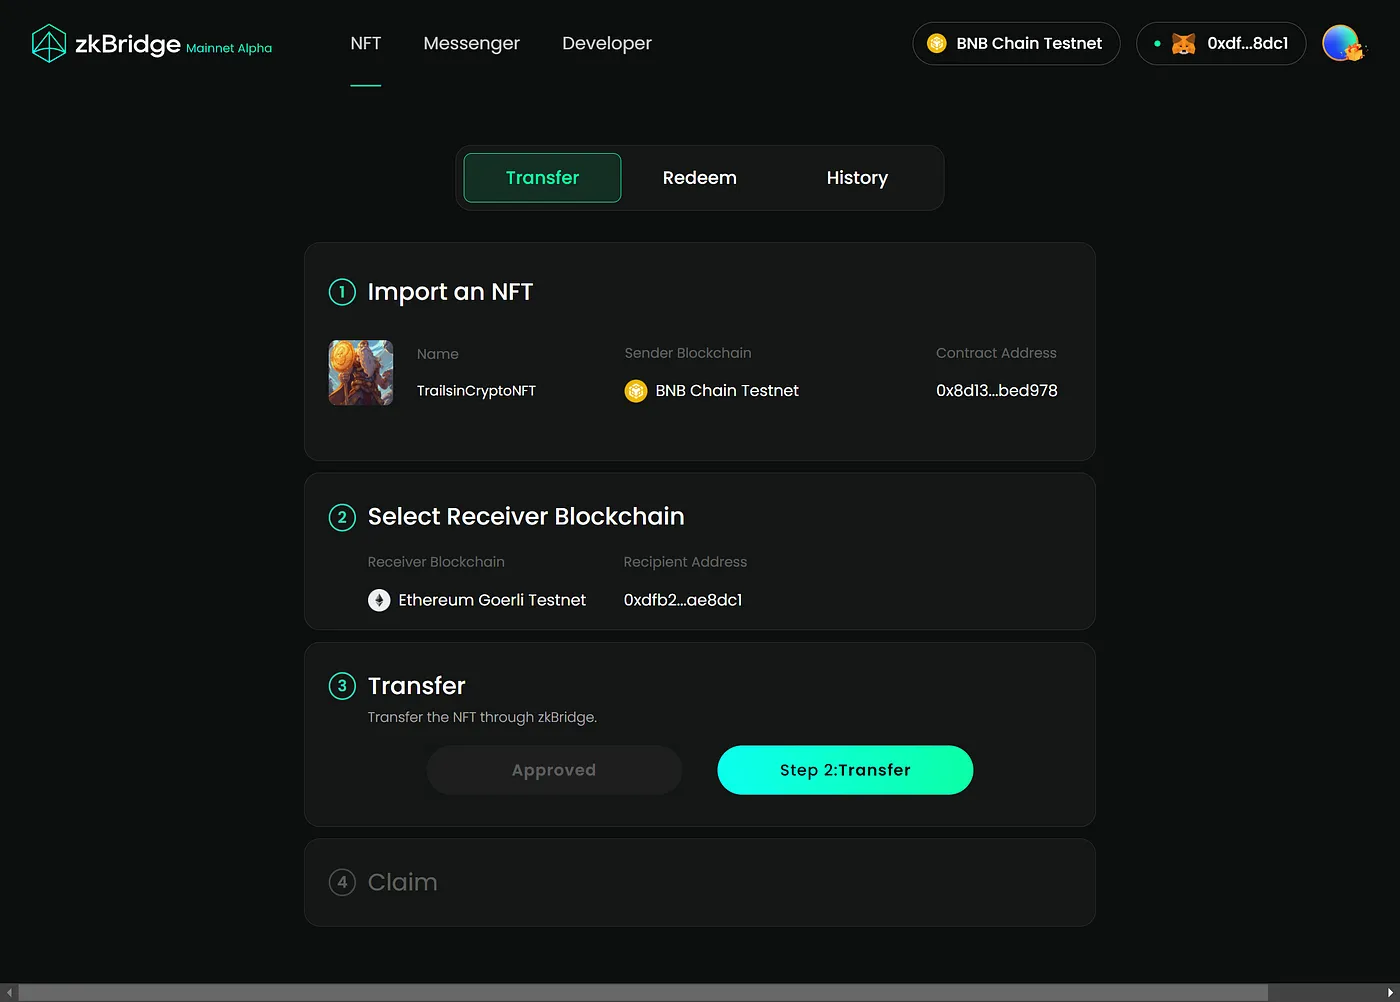Viewport: 1400px width, 1002px height.
Task: Click the Import an NFT heading
Action: pyautogui.click(x=450, y=292)
